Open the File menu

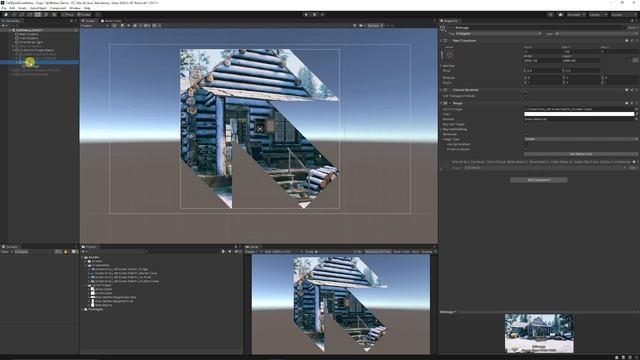point(4,8)
